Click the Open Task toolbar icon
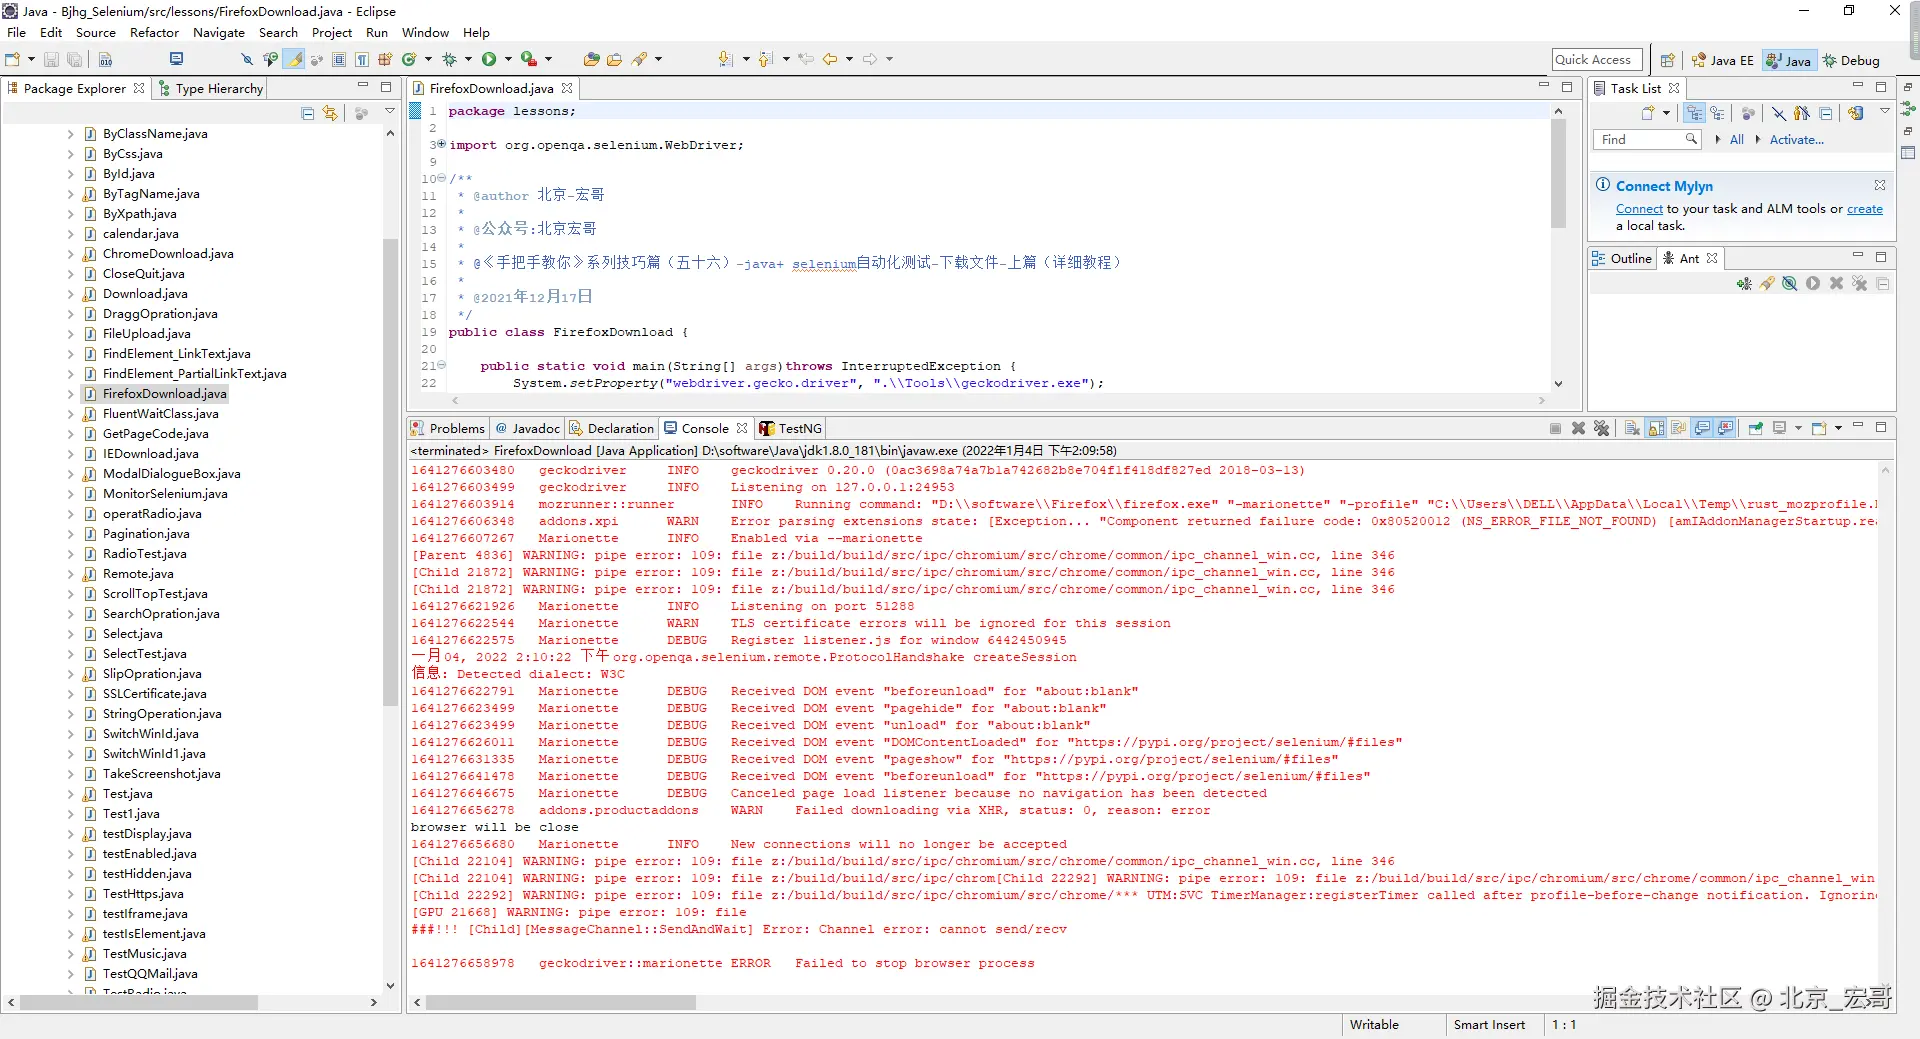 click(614, 60)
